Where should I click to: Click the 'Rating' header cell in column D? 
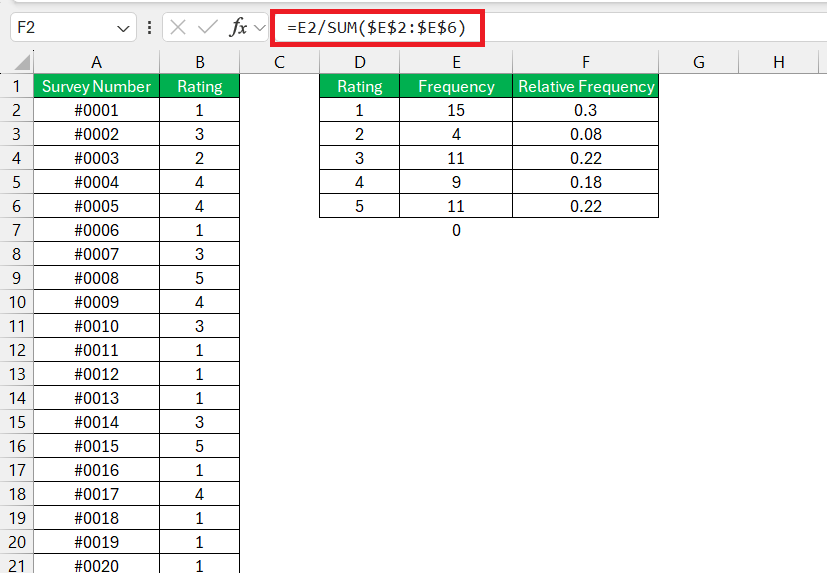click(x=360, y=86)
